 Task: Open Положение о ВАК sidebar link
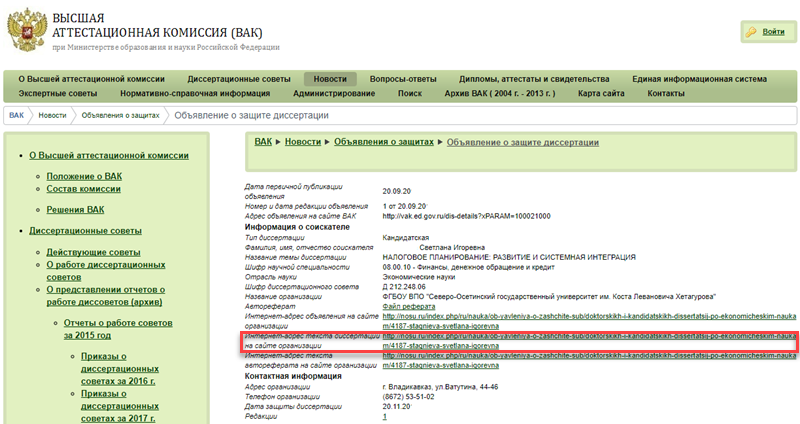click(x=84, y=176)
